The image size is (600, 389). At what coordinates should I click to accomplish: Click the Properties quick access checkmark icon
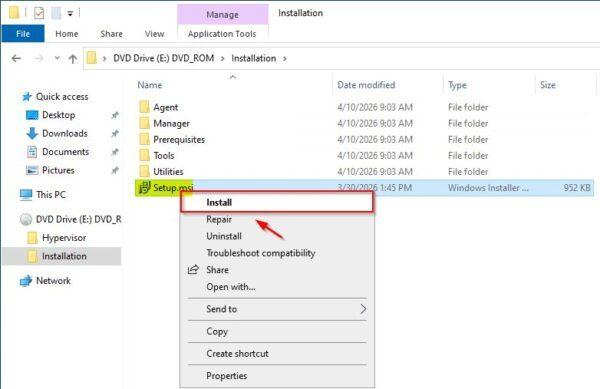click(x=39, y=13)
